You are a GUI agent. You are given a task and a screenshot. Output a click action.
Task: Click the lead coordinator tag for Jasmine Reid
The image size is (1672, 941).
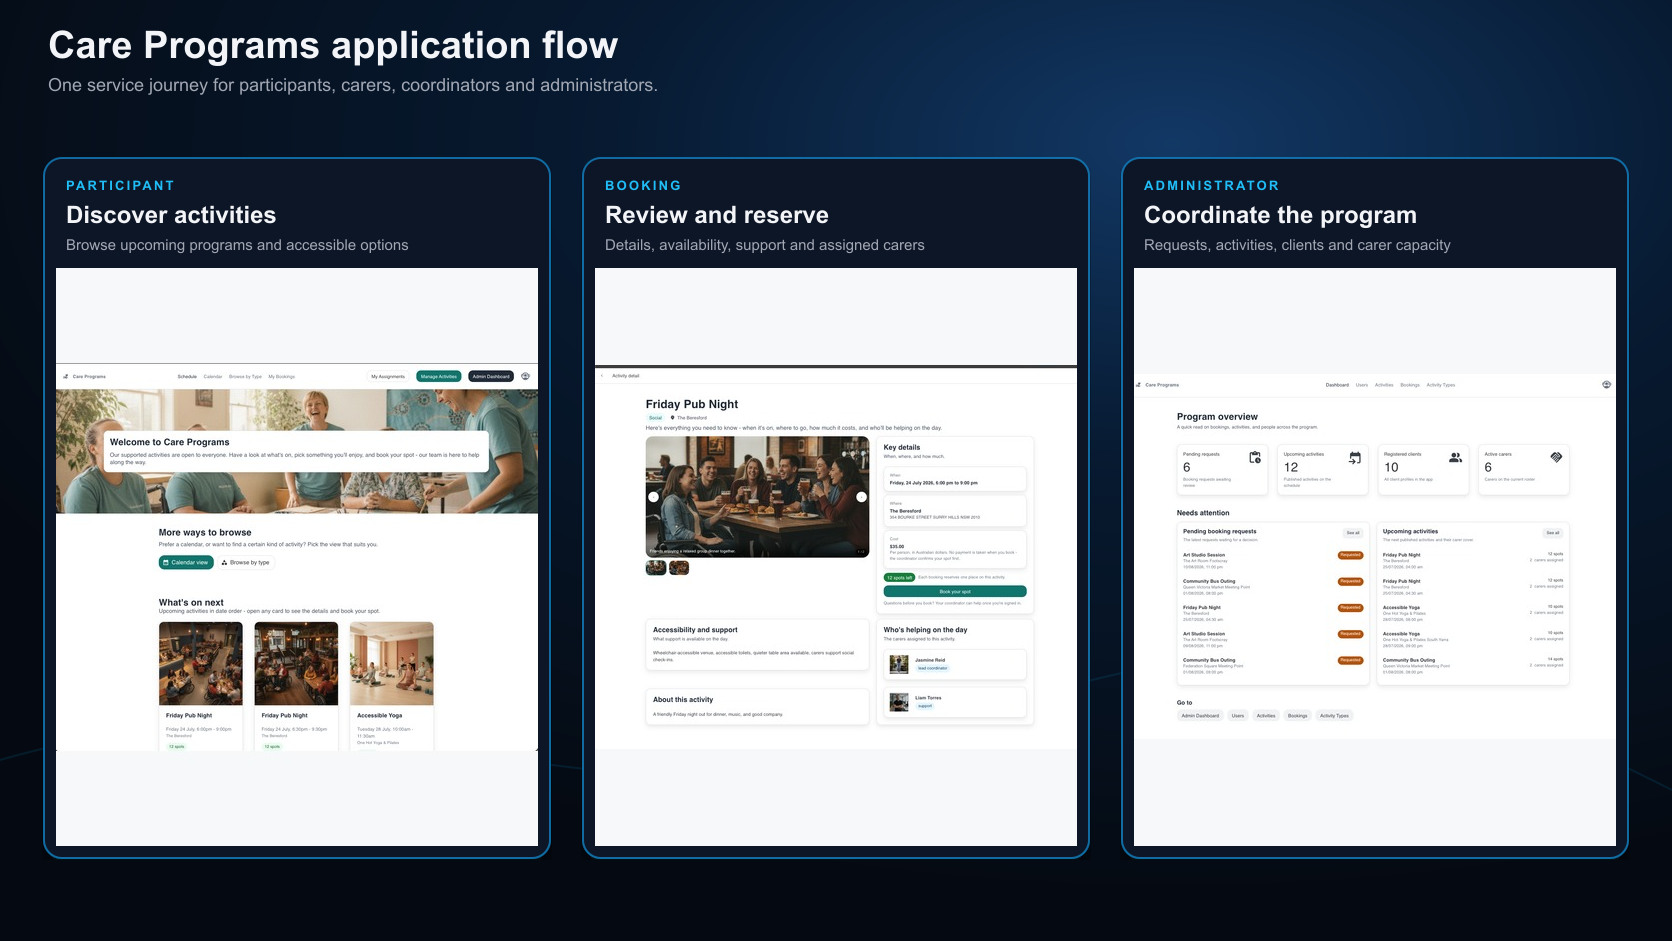[x=932, y=668]
